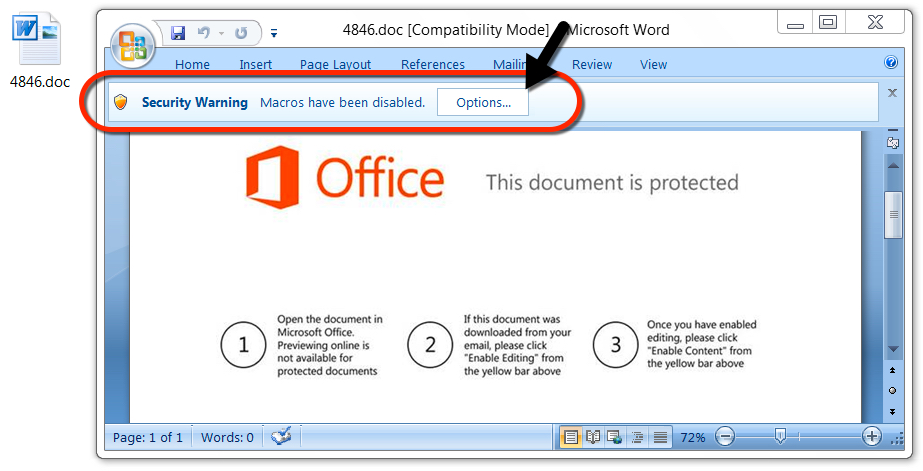923x471 pixels.
Task: Click the Redo/Repeat icon
Action: 241,33
